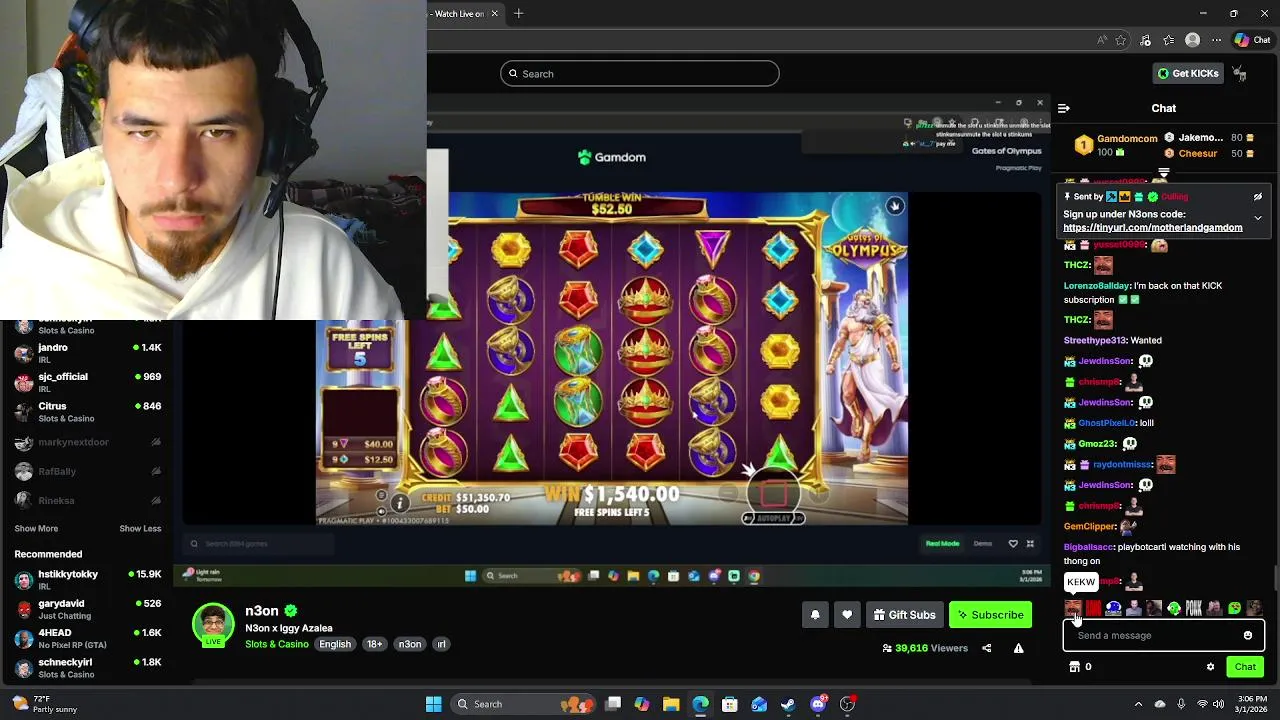Image resolution: width=1280 pixels, height=720 pixels.
Task: Open new browser tab with plus icon
Action: [x=518, y=14]
